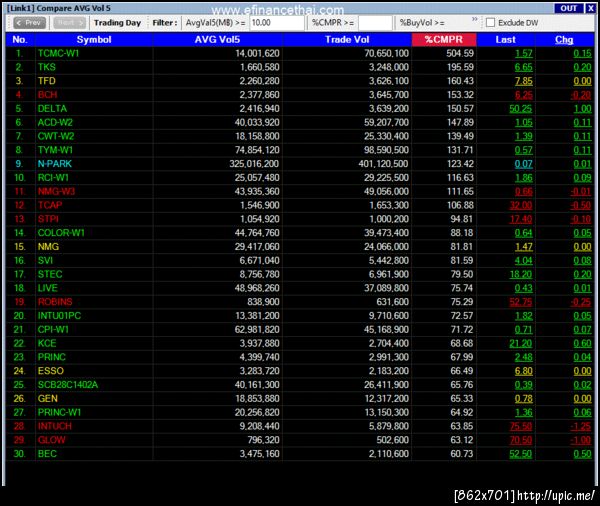Viewport: 600px width, 506px height.
Task: Click change value -1.25 of INTUCH
Action: (x=581, y=426)
